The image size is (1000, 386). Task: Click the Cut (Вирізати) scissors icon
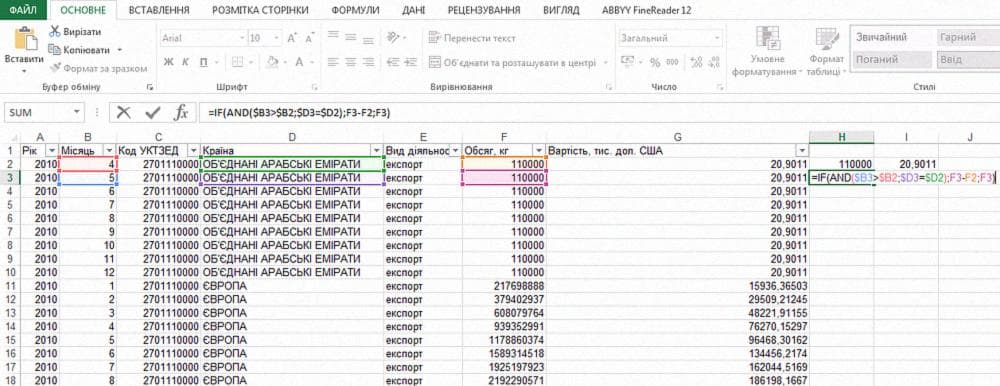pos(55,31)
